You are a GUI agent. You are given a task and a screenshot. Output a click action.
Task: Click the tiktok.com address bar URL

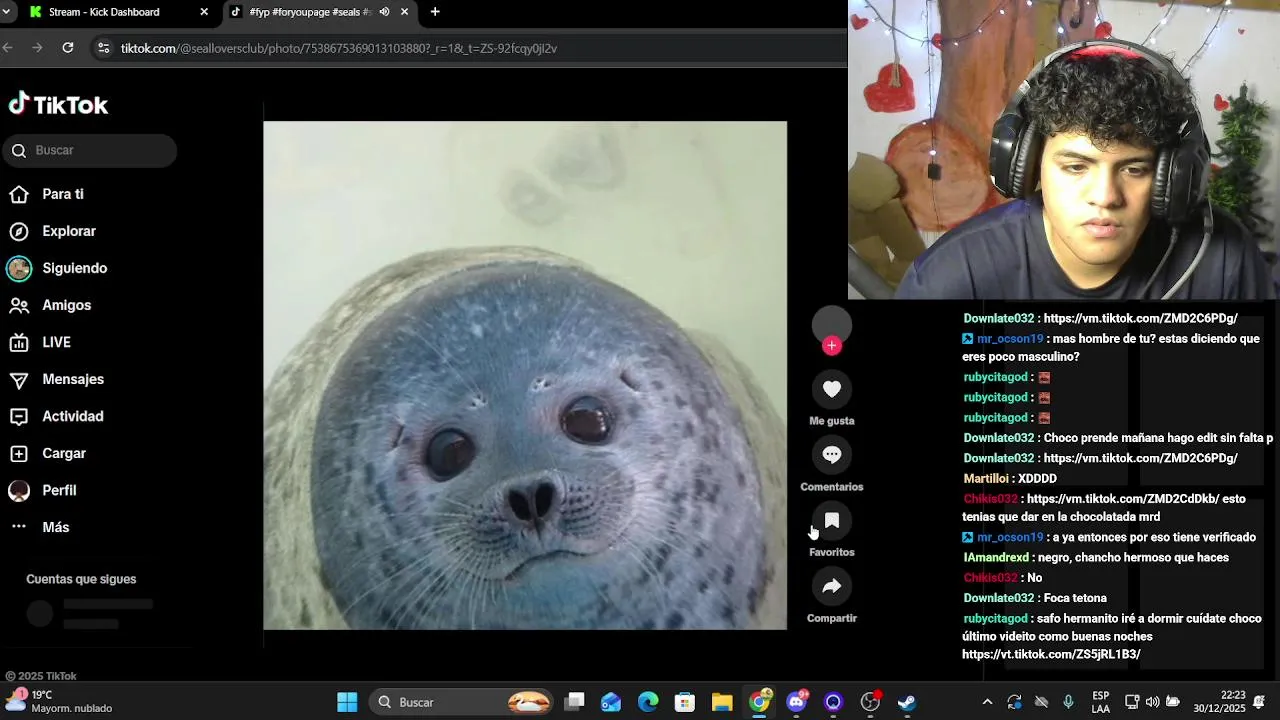point(339,48)
